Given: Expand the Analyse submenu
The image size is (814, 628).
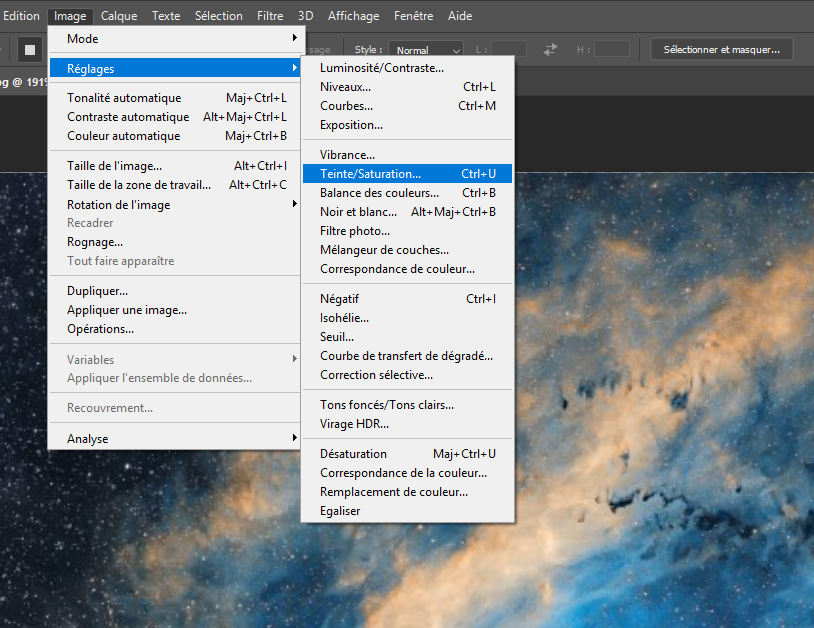Looking at the screenshot, I should click(175, 439).
